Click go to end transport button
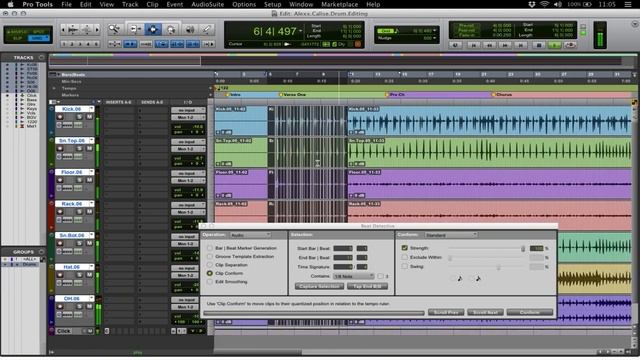The height and width of the screenshot is (360, 640). [521, 45]
